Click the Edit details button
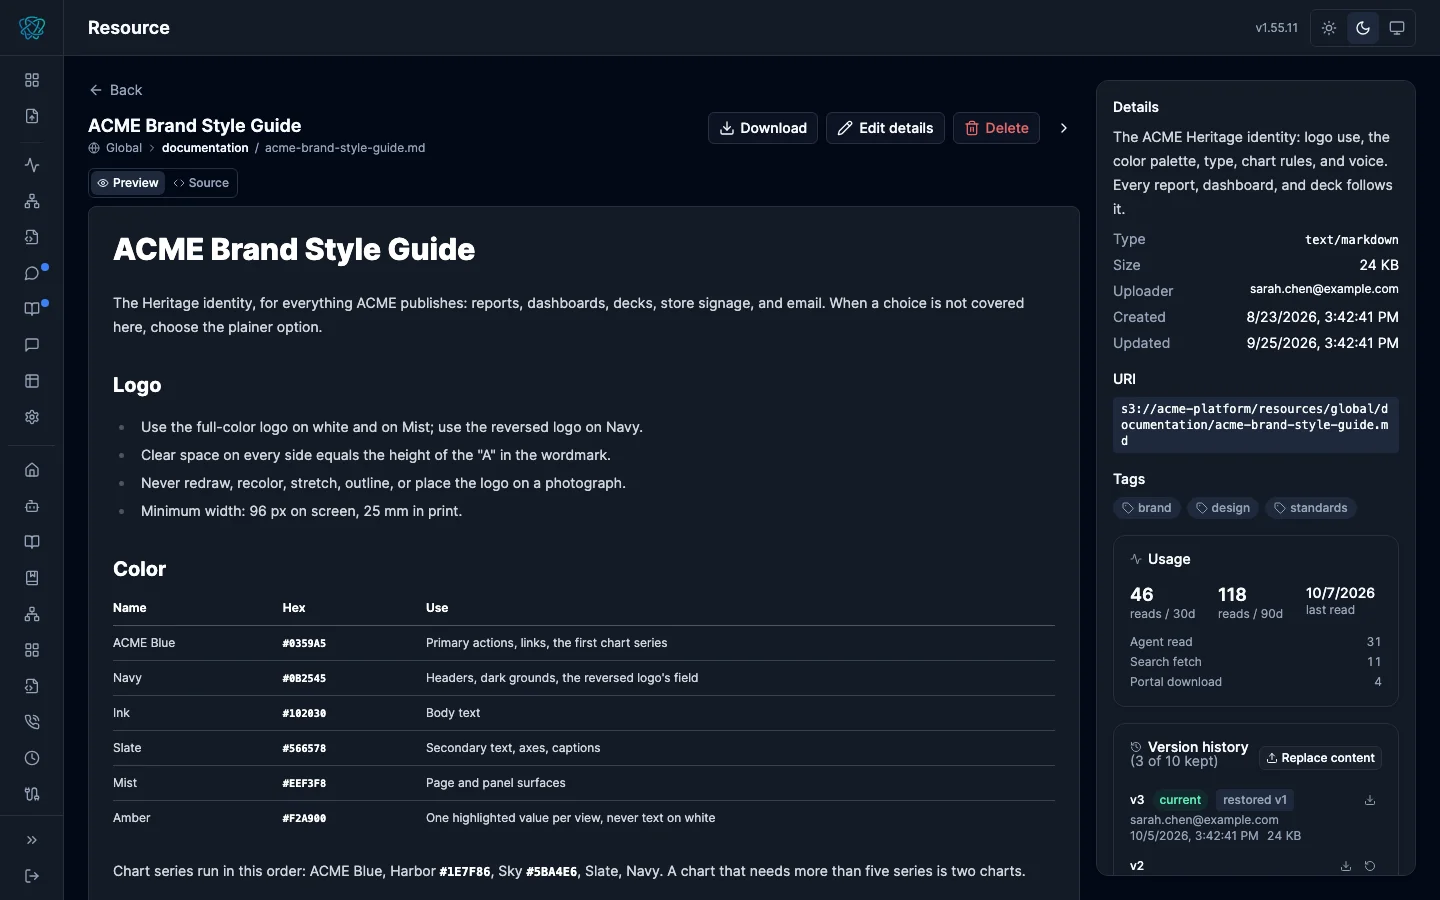Screen dimensions: 1440x900 tap(885, 128)
